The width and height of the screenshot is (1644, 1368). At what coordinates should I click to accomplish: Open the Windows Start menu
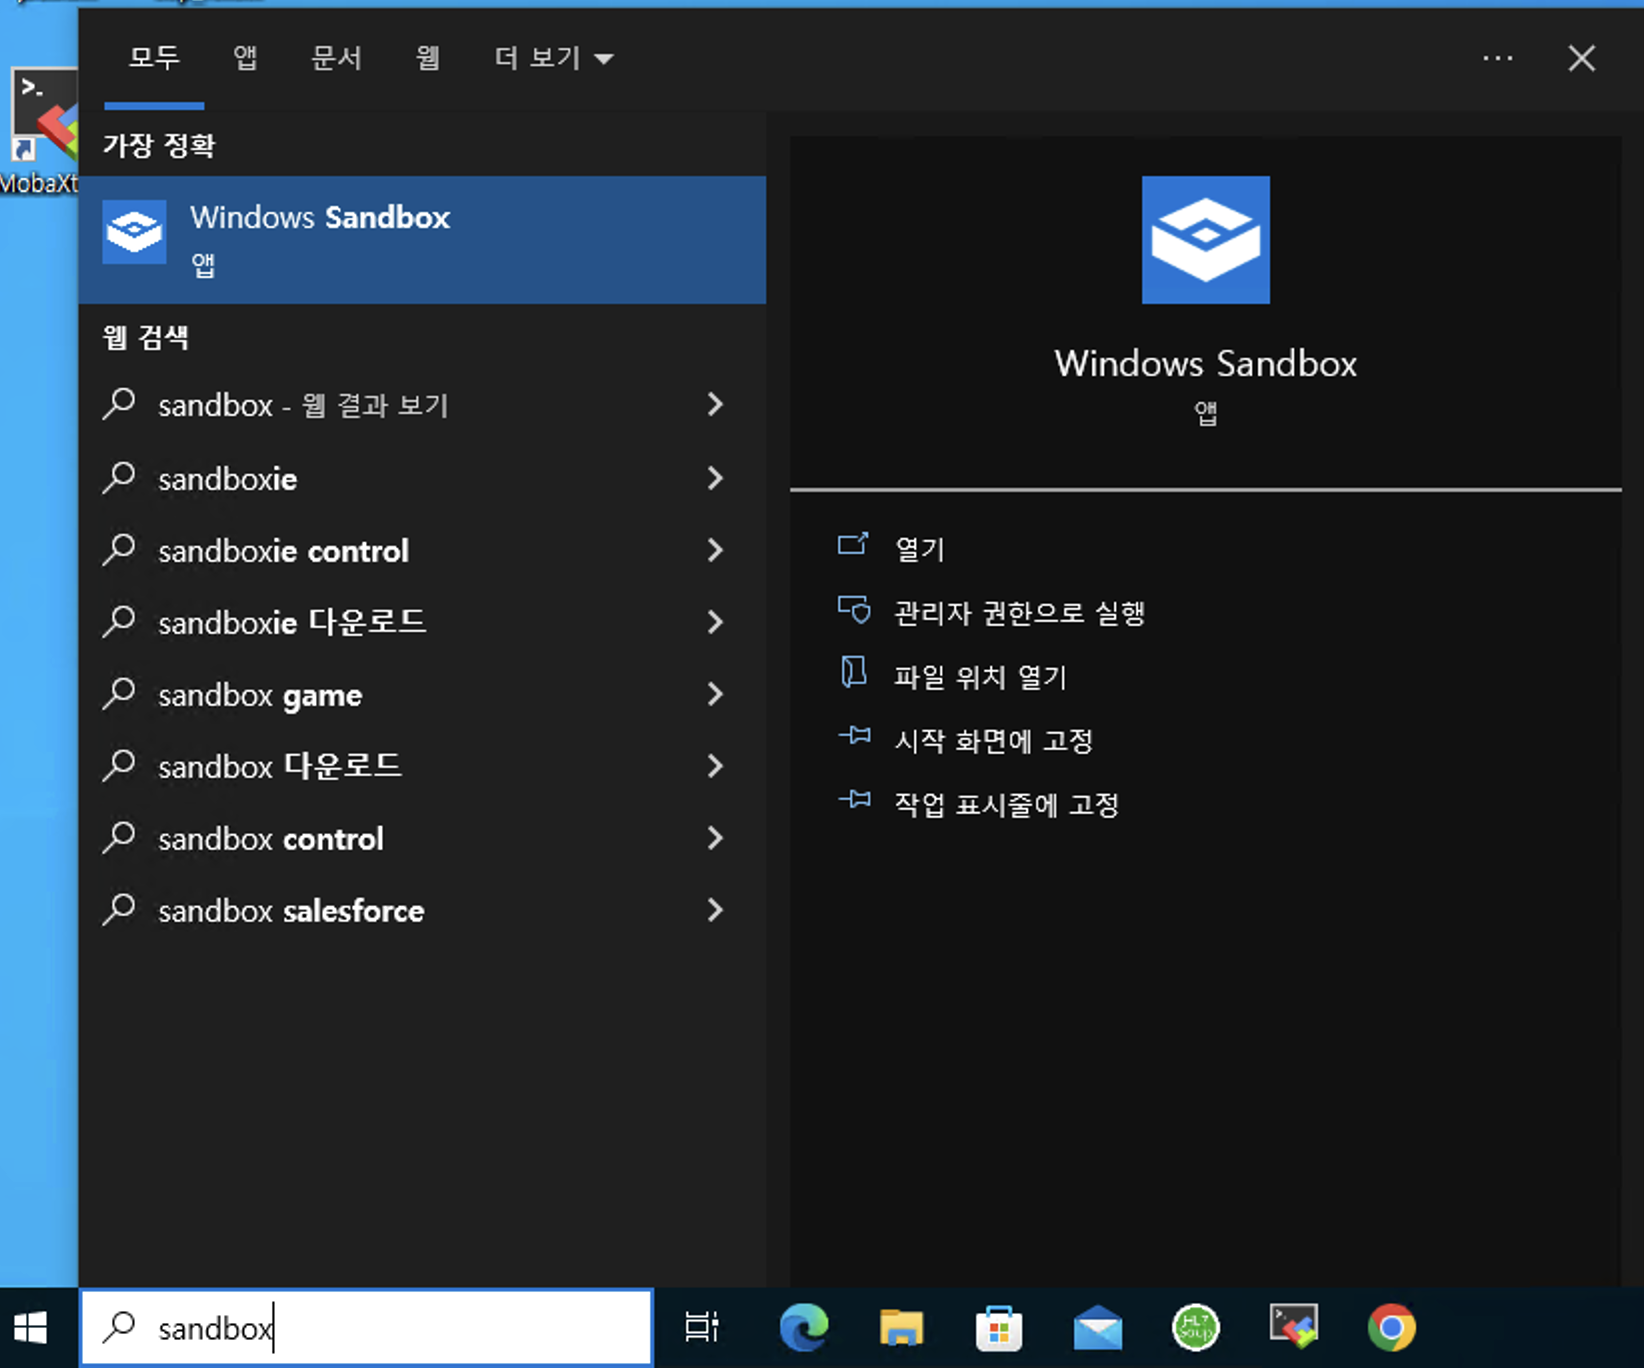(x=30, y=1328)
